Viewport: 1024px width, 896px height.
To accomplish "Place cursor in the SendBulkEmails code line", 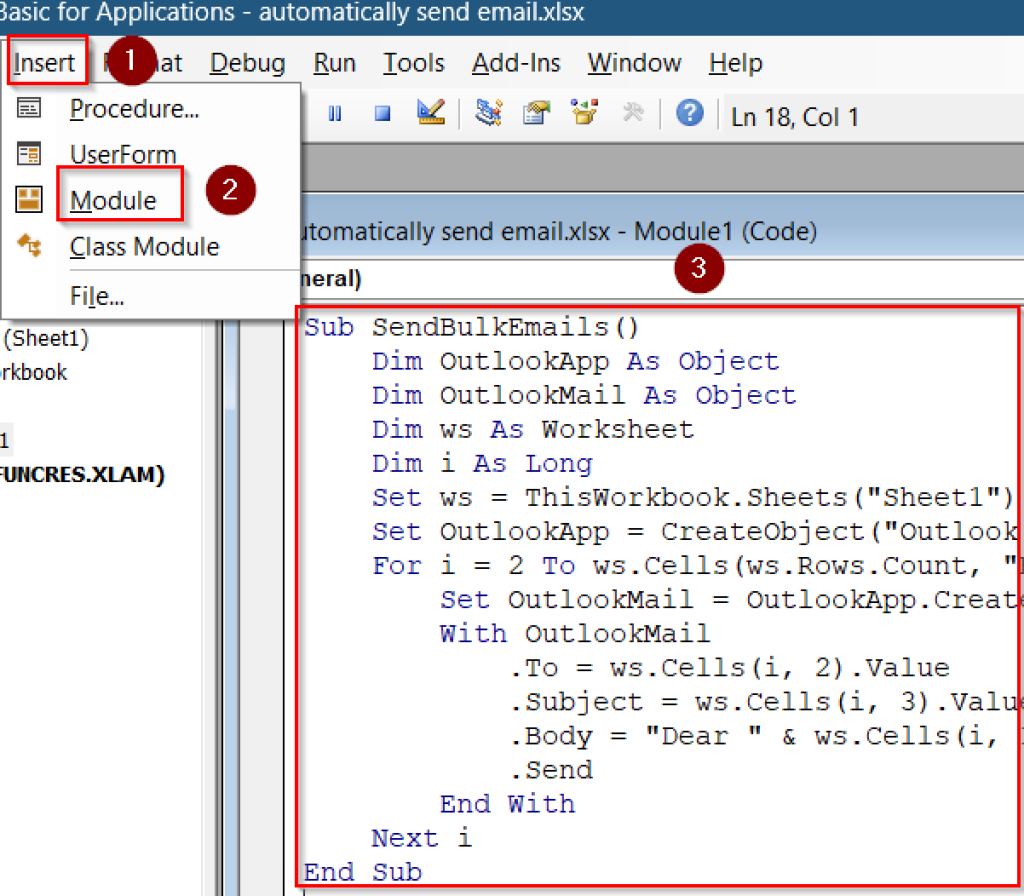I will pyautogui.click(x=470, y=327).
